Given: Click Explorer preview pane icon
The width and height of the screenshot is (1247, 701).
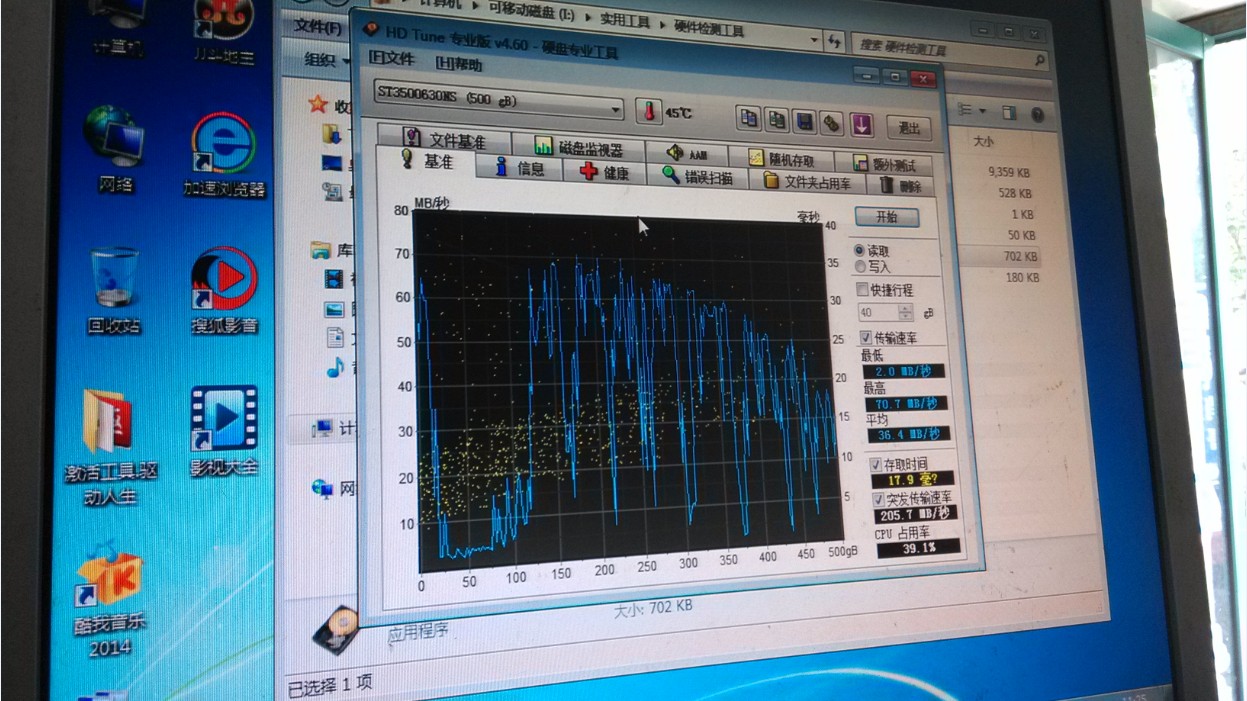Looking at the screenshot, I should (x=1010, y=113).
